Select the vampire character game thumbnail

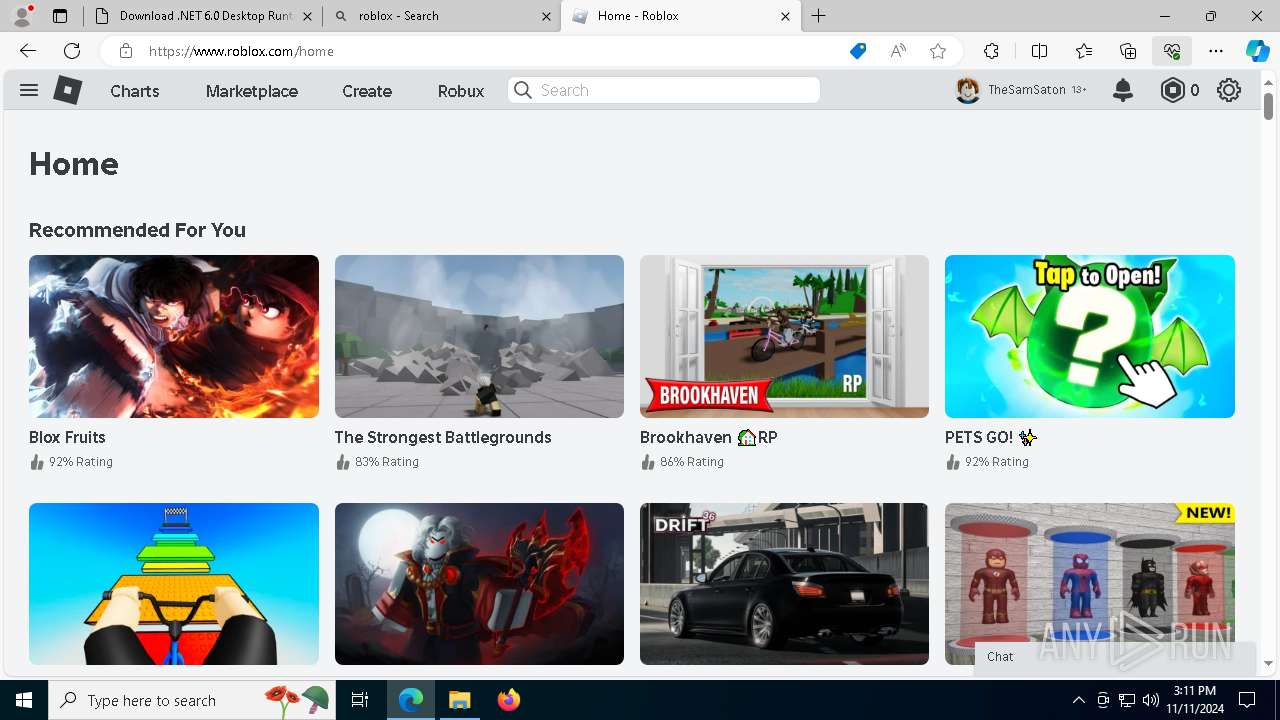click(479, 584)
